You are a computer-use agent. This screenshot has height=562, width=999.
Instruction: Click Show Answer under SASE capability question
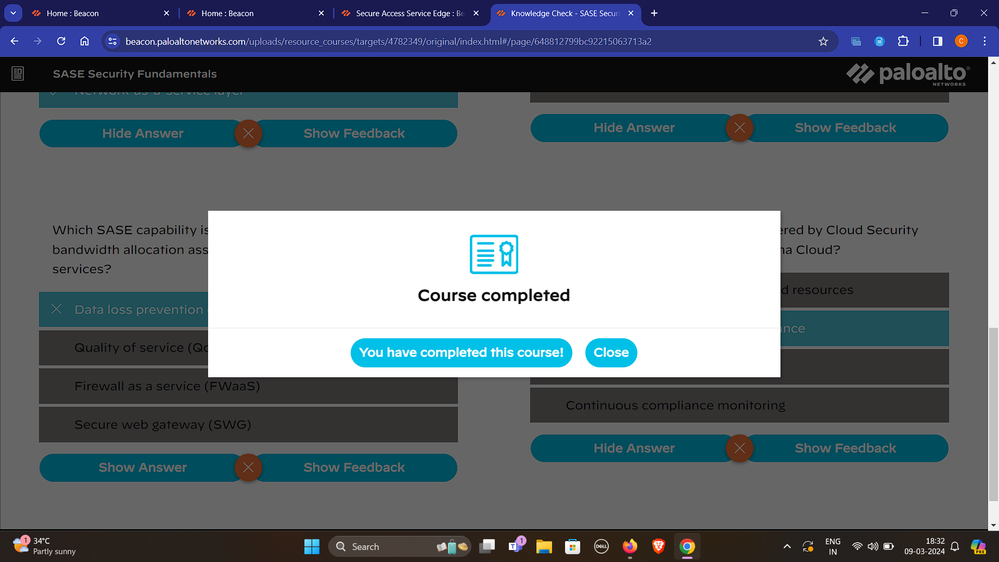click(142, 467)
